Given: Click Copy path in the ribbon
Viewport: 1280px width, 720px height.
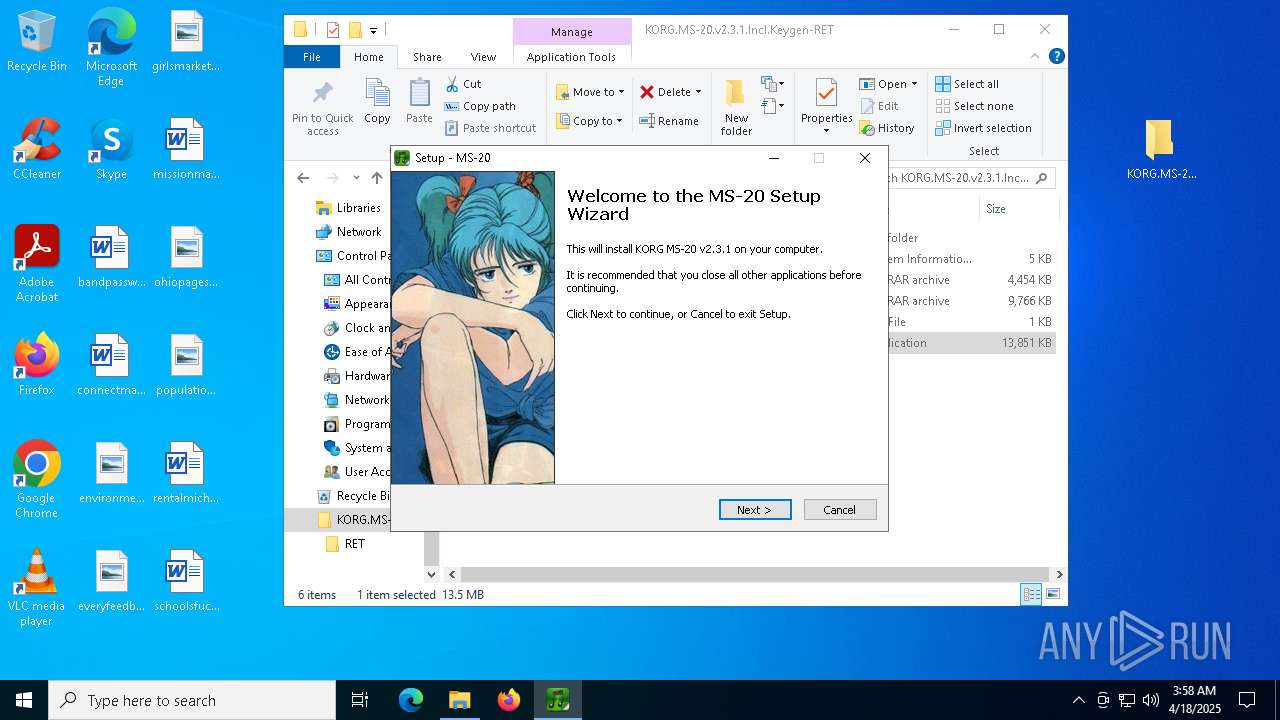Looking at the screenshot, I should pyautogui.click(x=480, y=106).
